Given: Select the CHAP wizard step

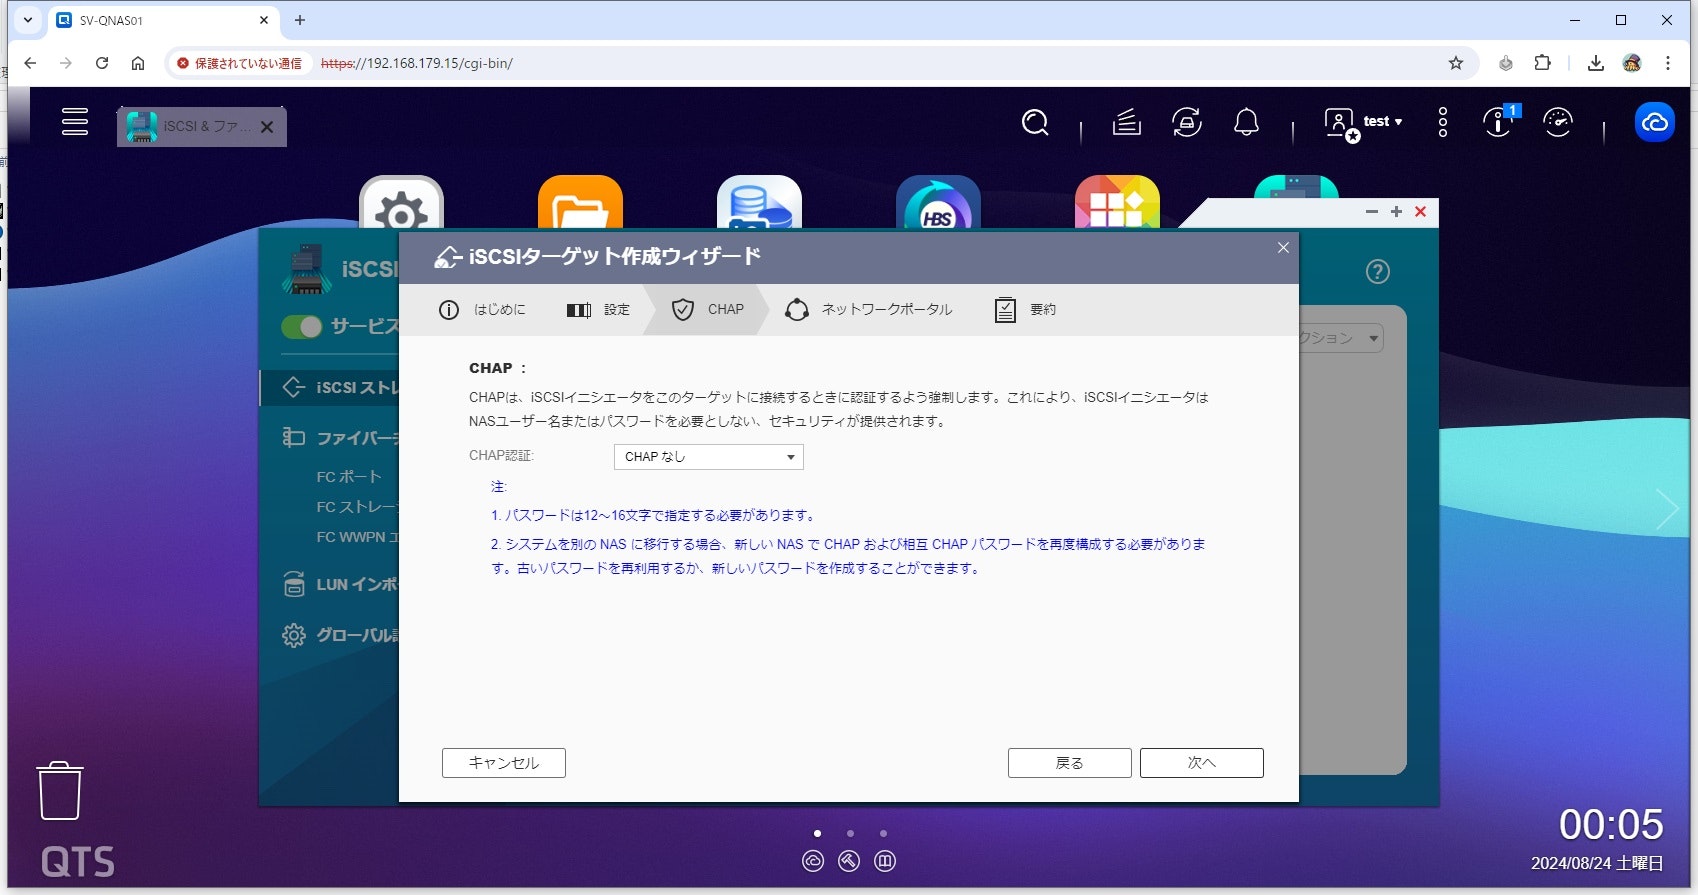Looking at the screenshot, I should coord(708,310).
